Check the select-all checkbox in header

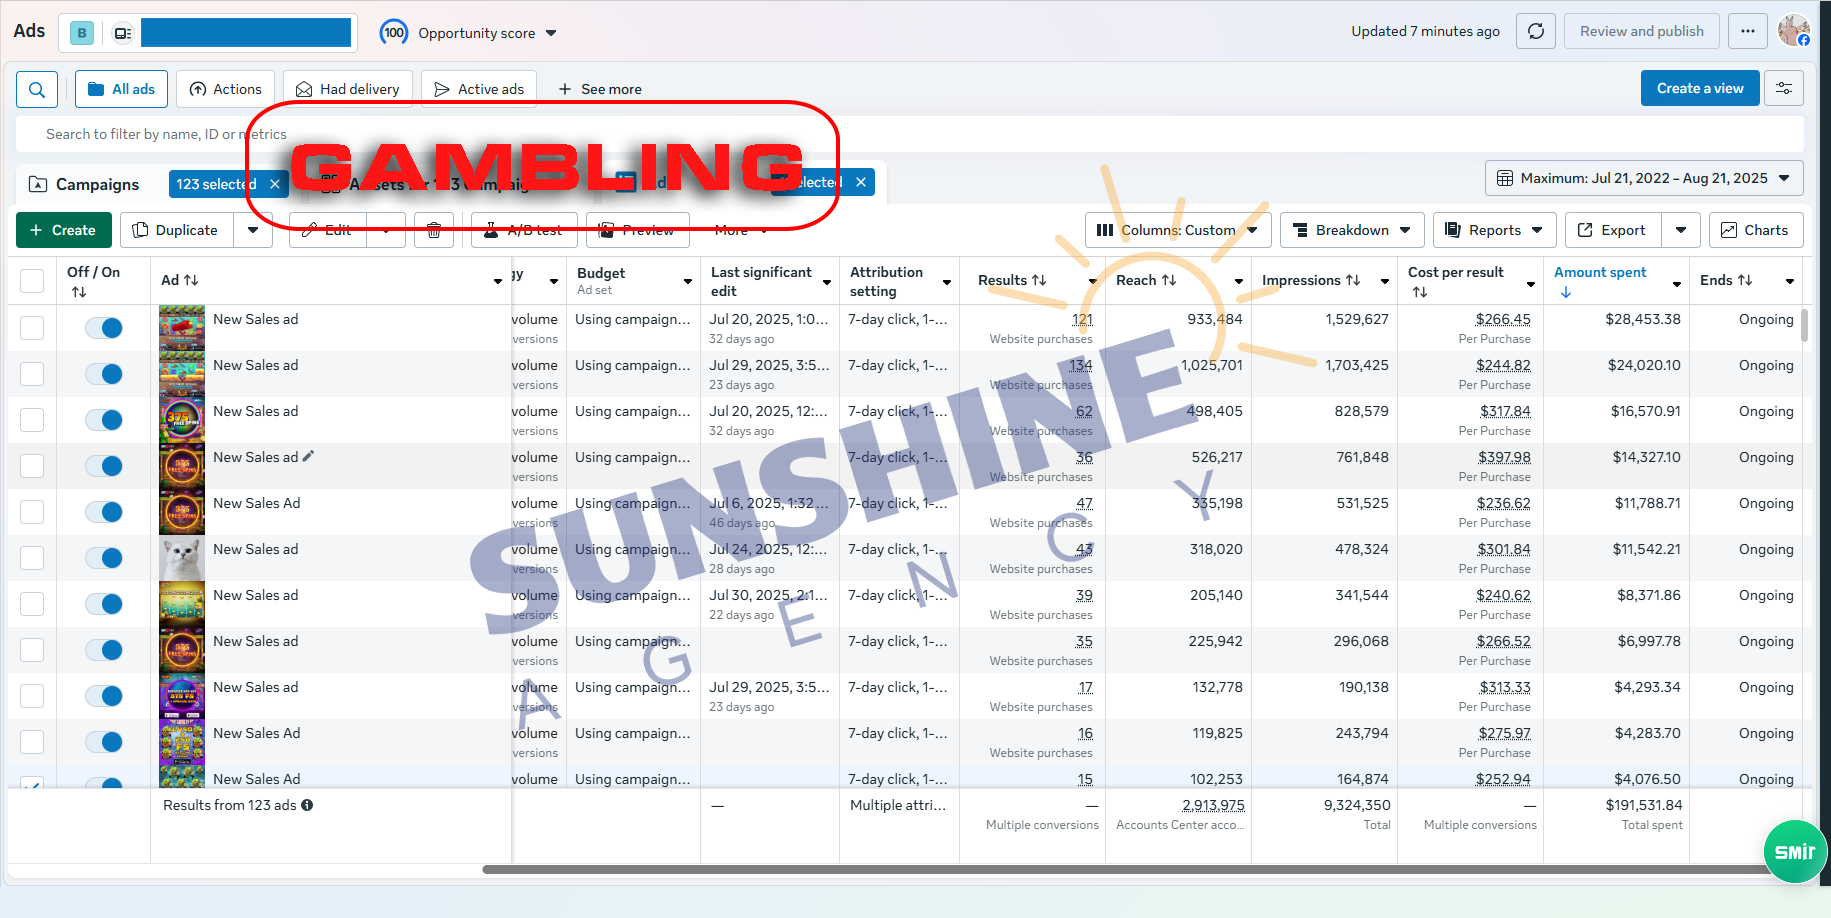pyautogui.click(x=32, y=281)
